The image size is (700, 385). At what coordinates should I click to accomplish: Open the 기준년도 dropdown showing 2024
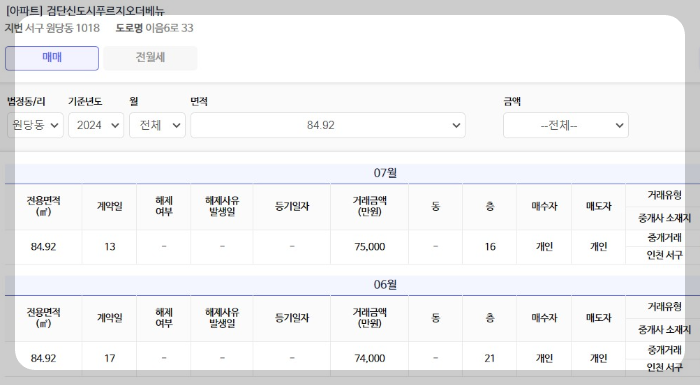[x=96, y=125]
